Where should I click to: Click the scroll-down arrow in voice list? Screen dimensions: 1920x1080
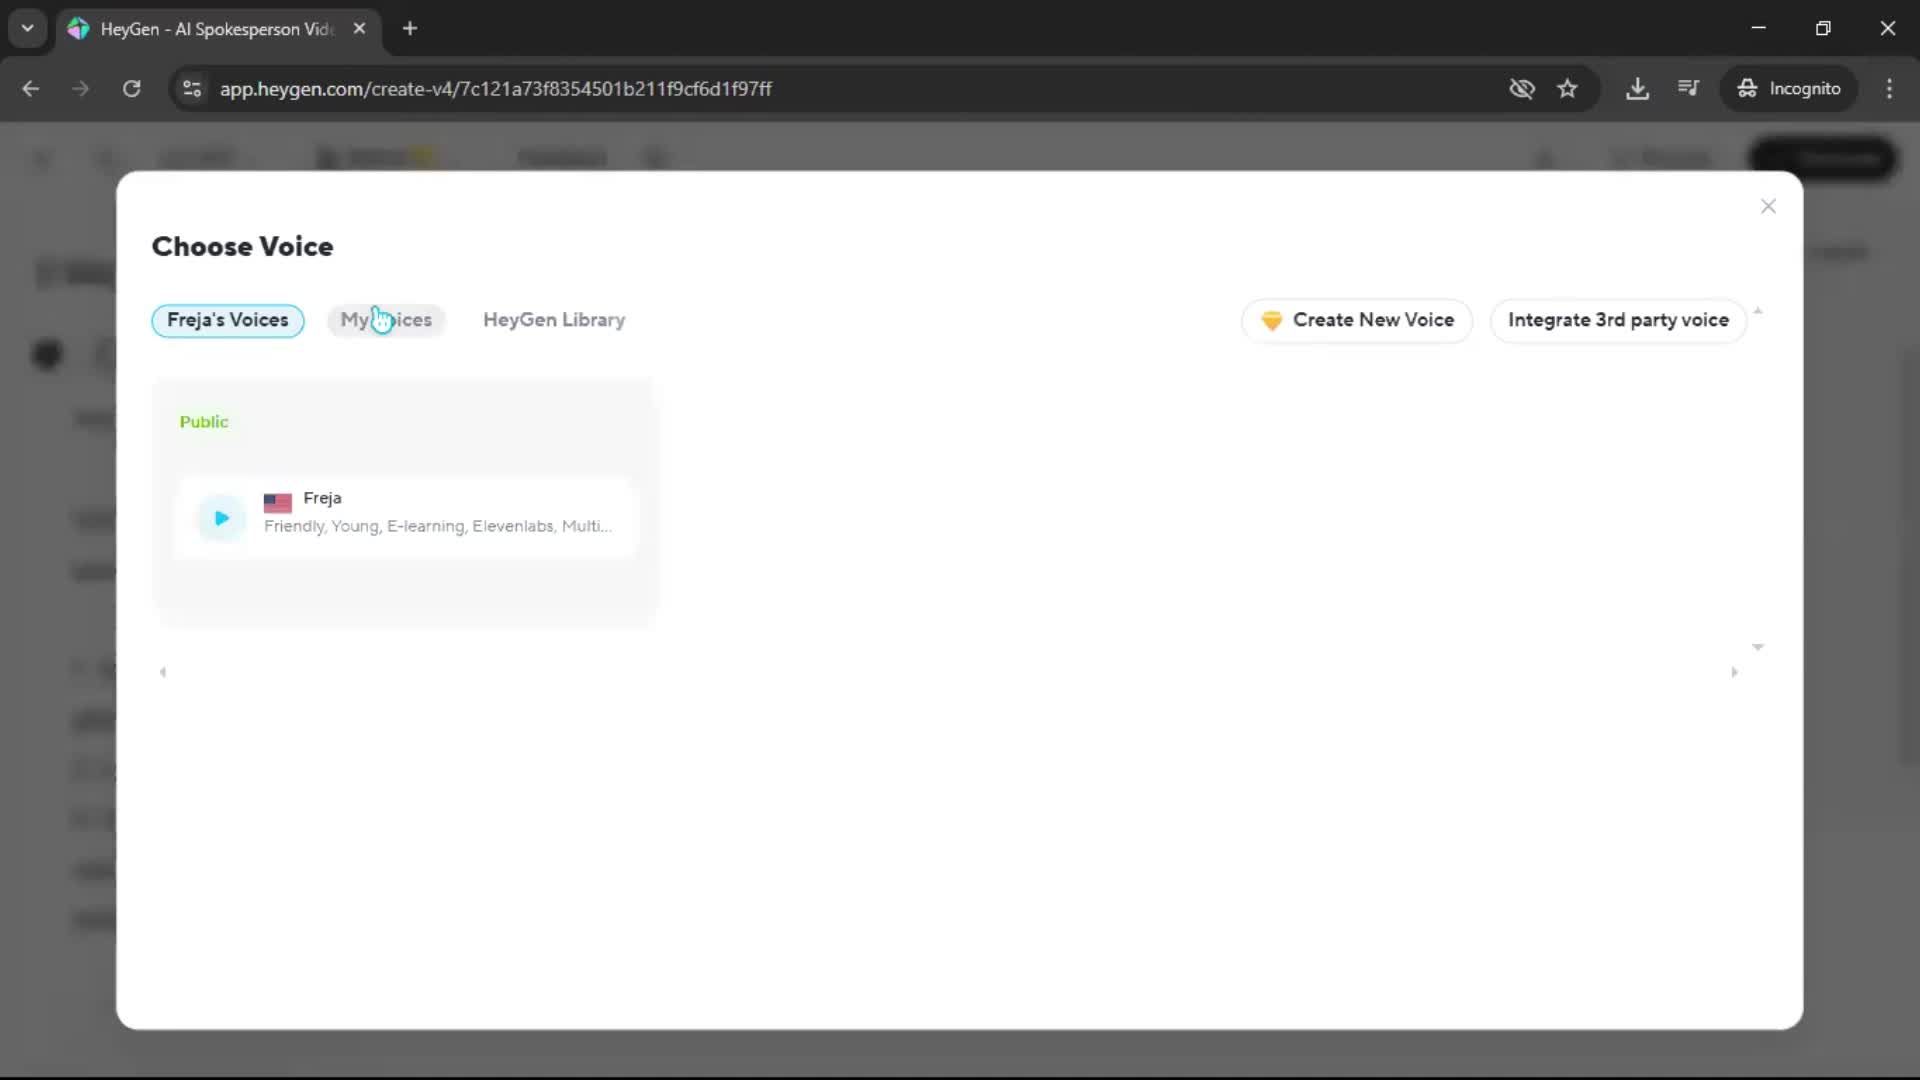click(1757, 647)
